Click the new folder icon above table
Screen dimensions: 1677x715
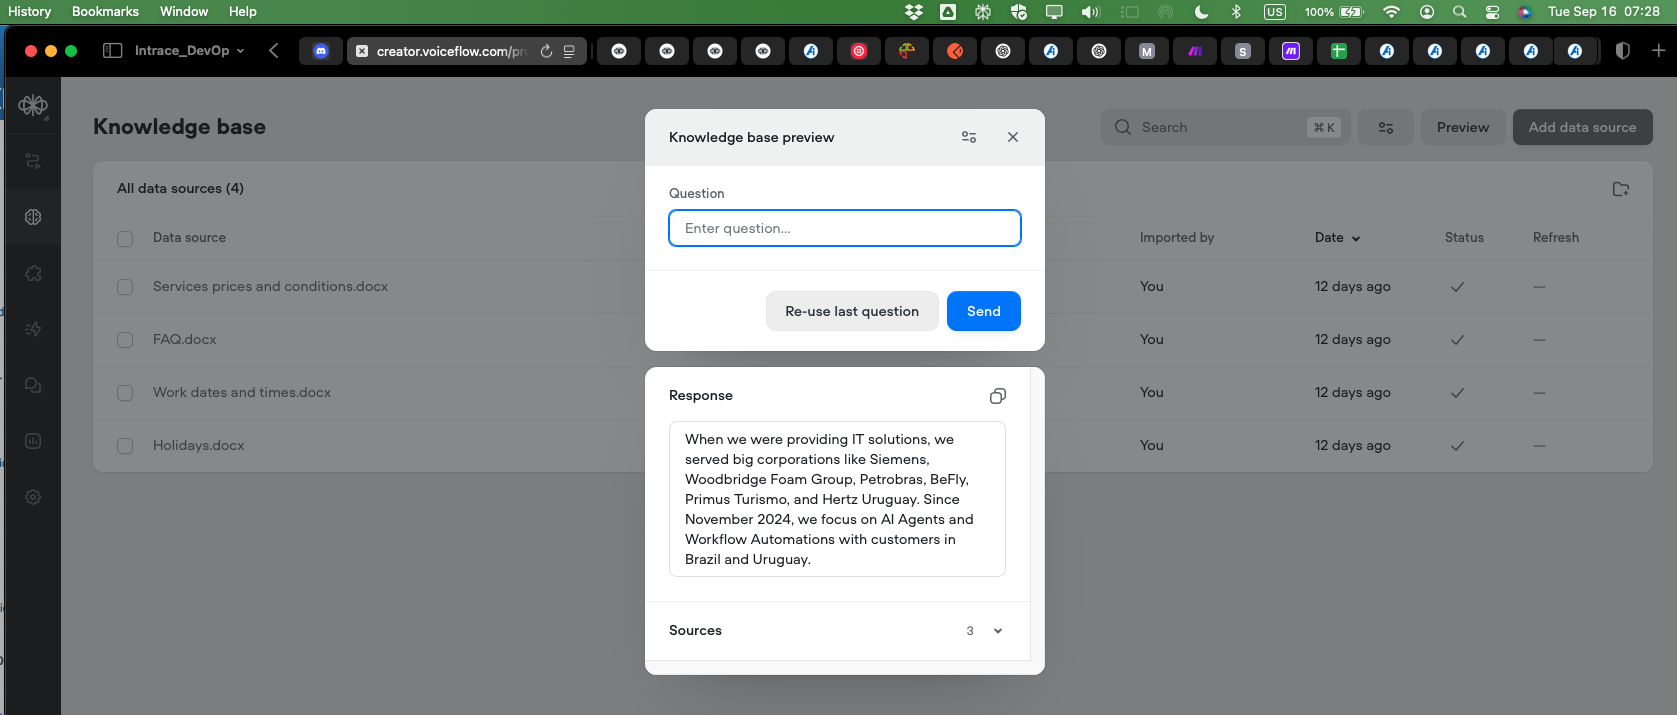[x=1621, y=189]
